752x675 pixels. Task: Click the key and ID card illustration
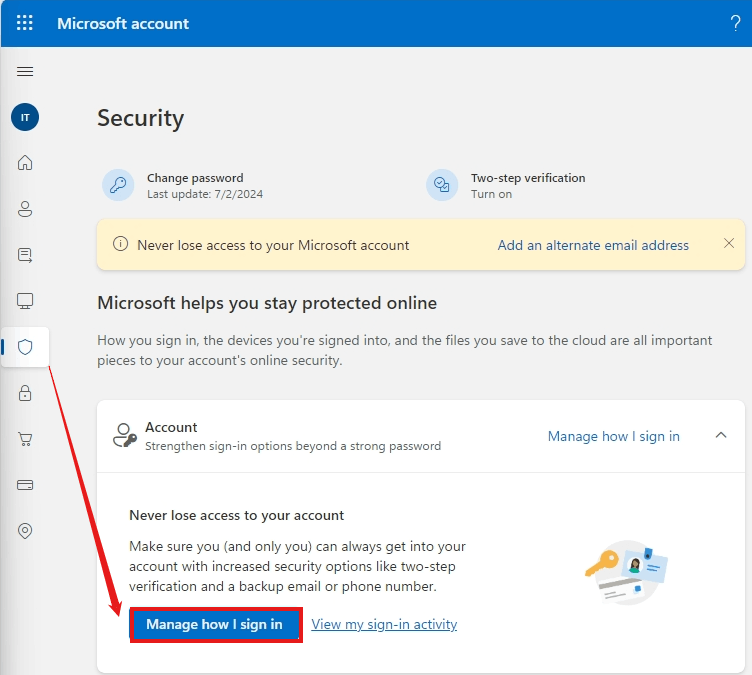point(626,572)
